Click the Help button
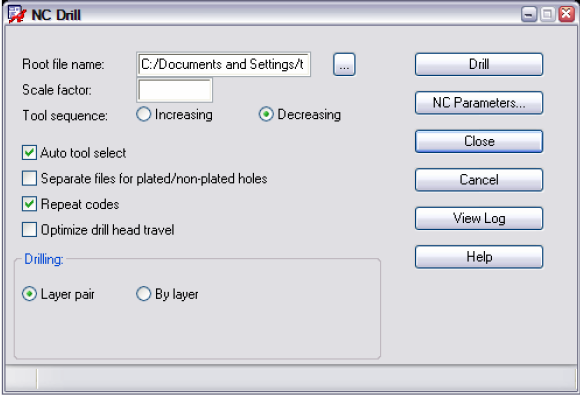Screen dimensions: 580x396 click(x=479, y=257)
